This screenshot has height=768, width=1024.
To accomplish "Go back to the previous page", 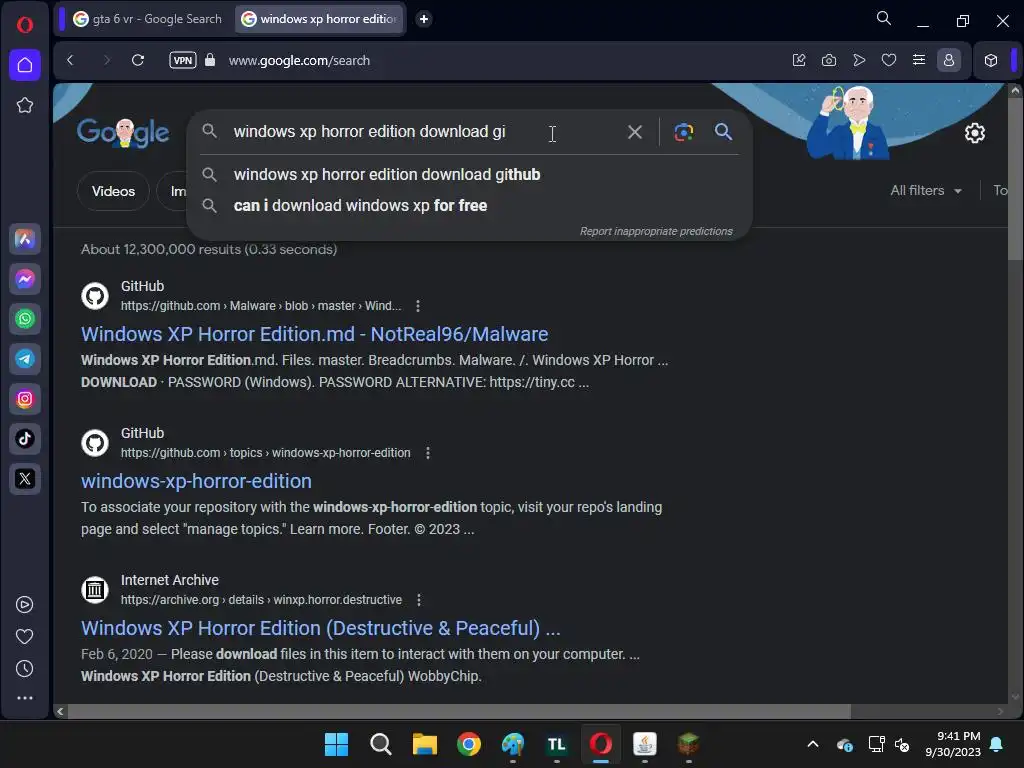I will click(71, 60).
